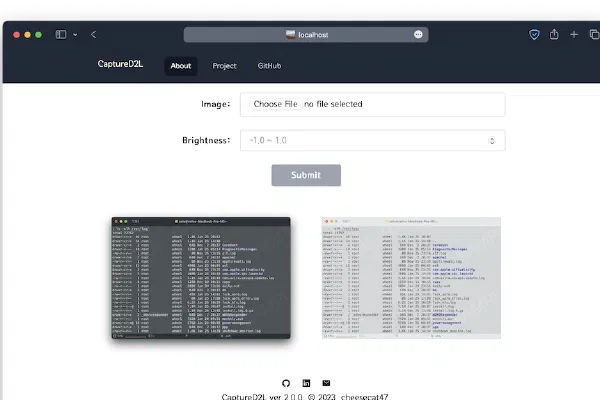Open the privacy shield icon in toolbar
This screenshot has width=600, height=400.
pos(534,34)
